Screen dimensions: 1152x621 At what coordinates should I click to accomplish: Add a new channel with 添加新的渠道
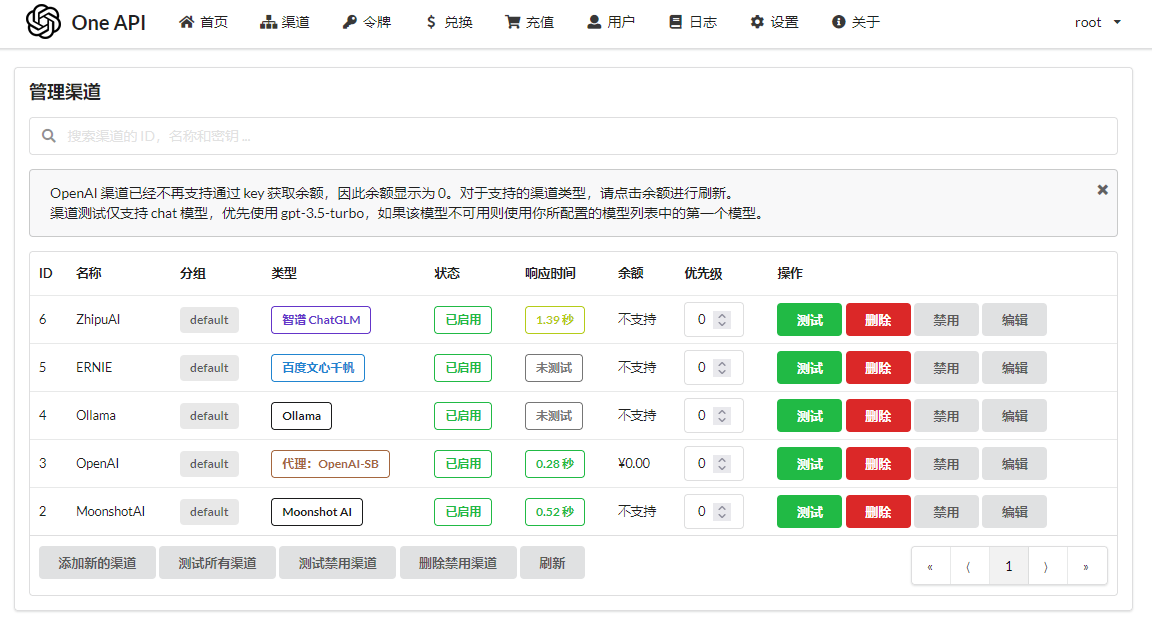[x=97, y=563]
